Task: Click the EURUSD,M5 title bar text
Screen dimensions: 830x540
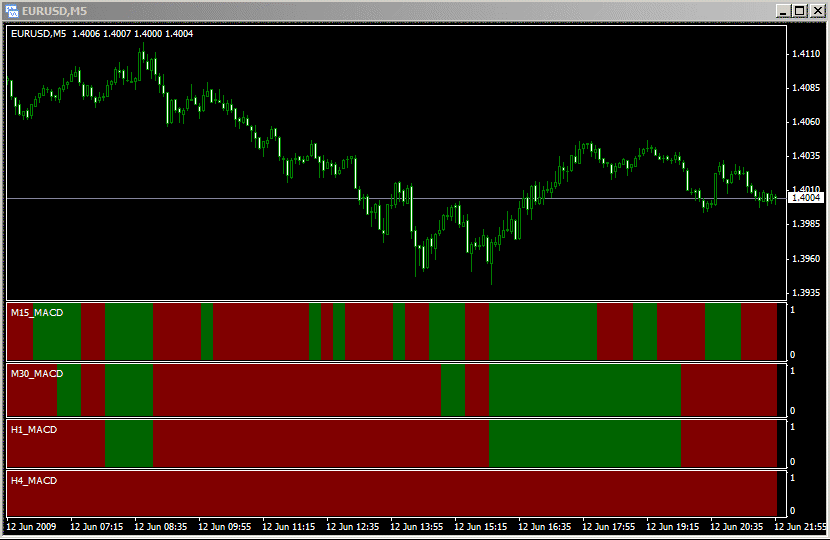Action: (x=55, y=11)
